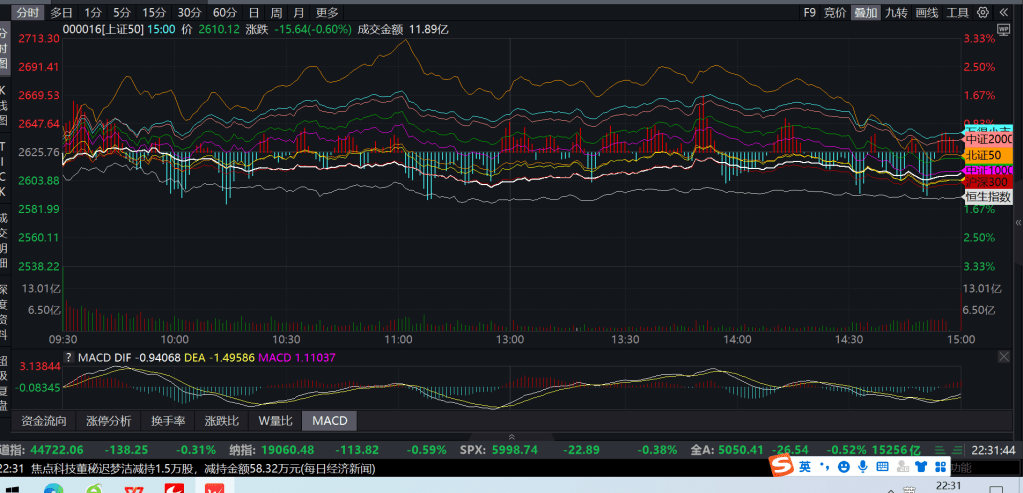Toggle Sogou 英 language mode

point(804,467)
